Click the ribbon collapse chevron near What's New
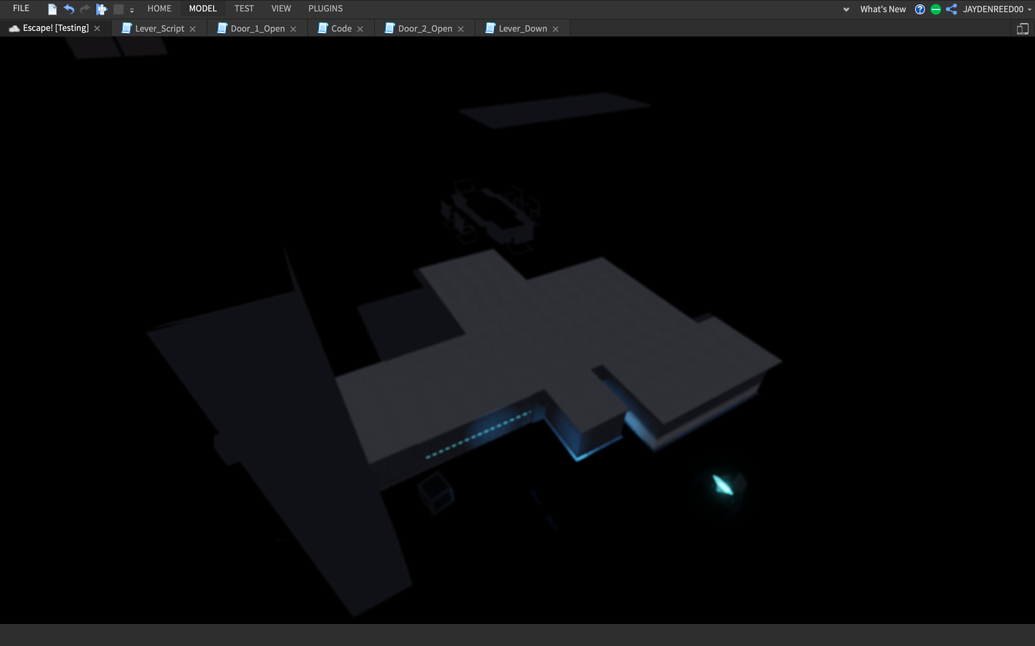Viewport: 1035px width, 646px height. (846, 8)
